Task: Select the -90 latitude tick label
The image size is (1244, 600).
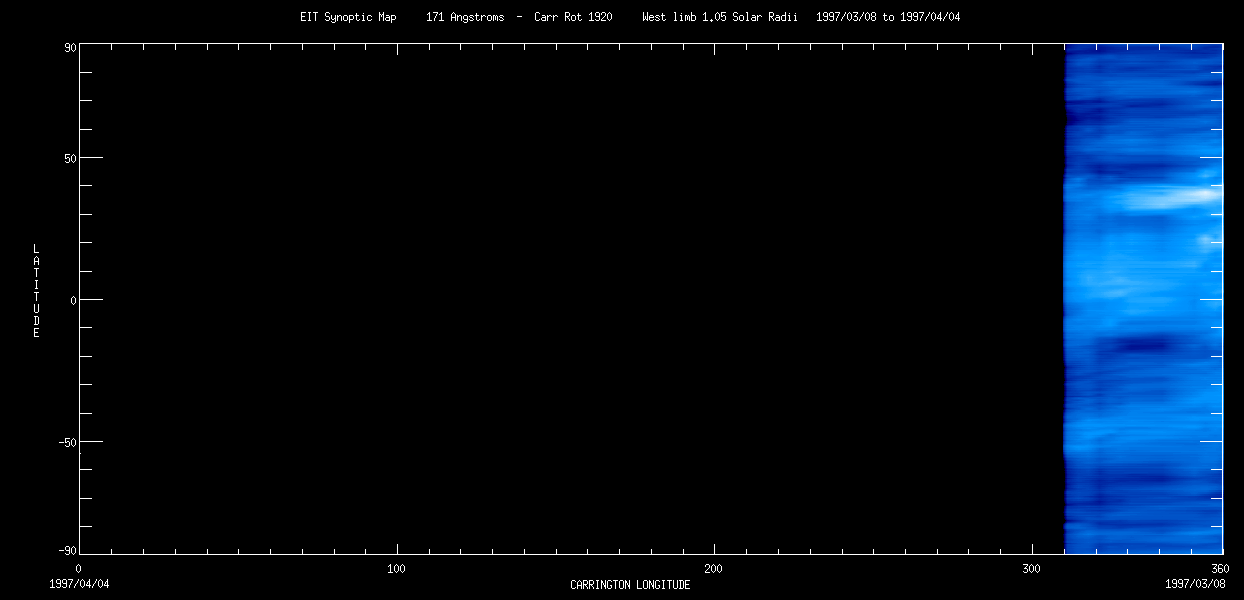Action: [69, 551]
